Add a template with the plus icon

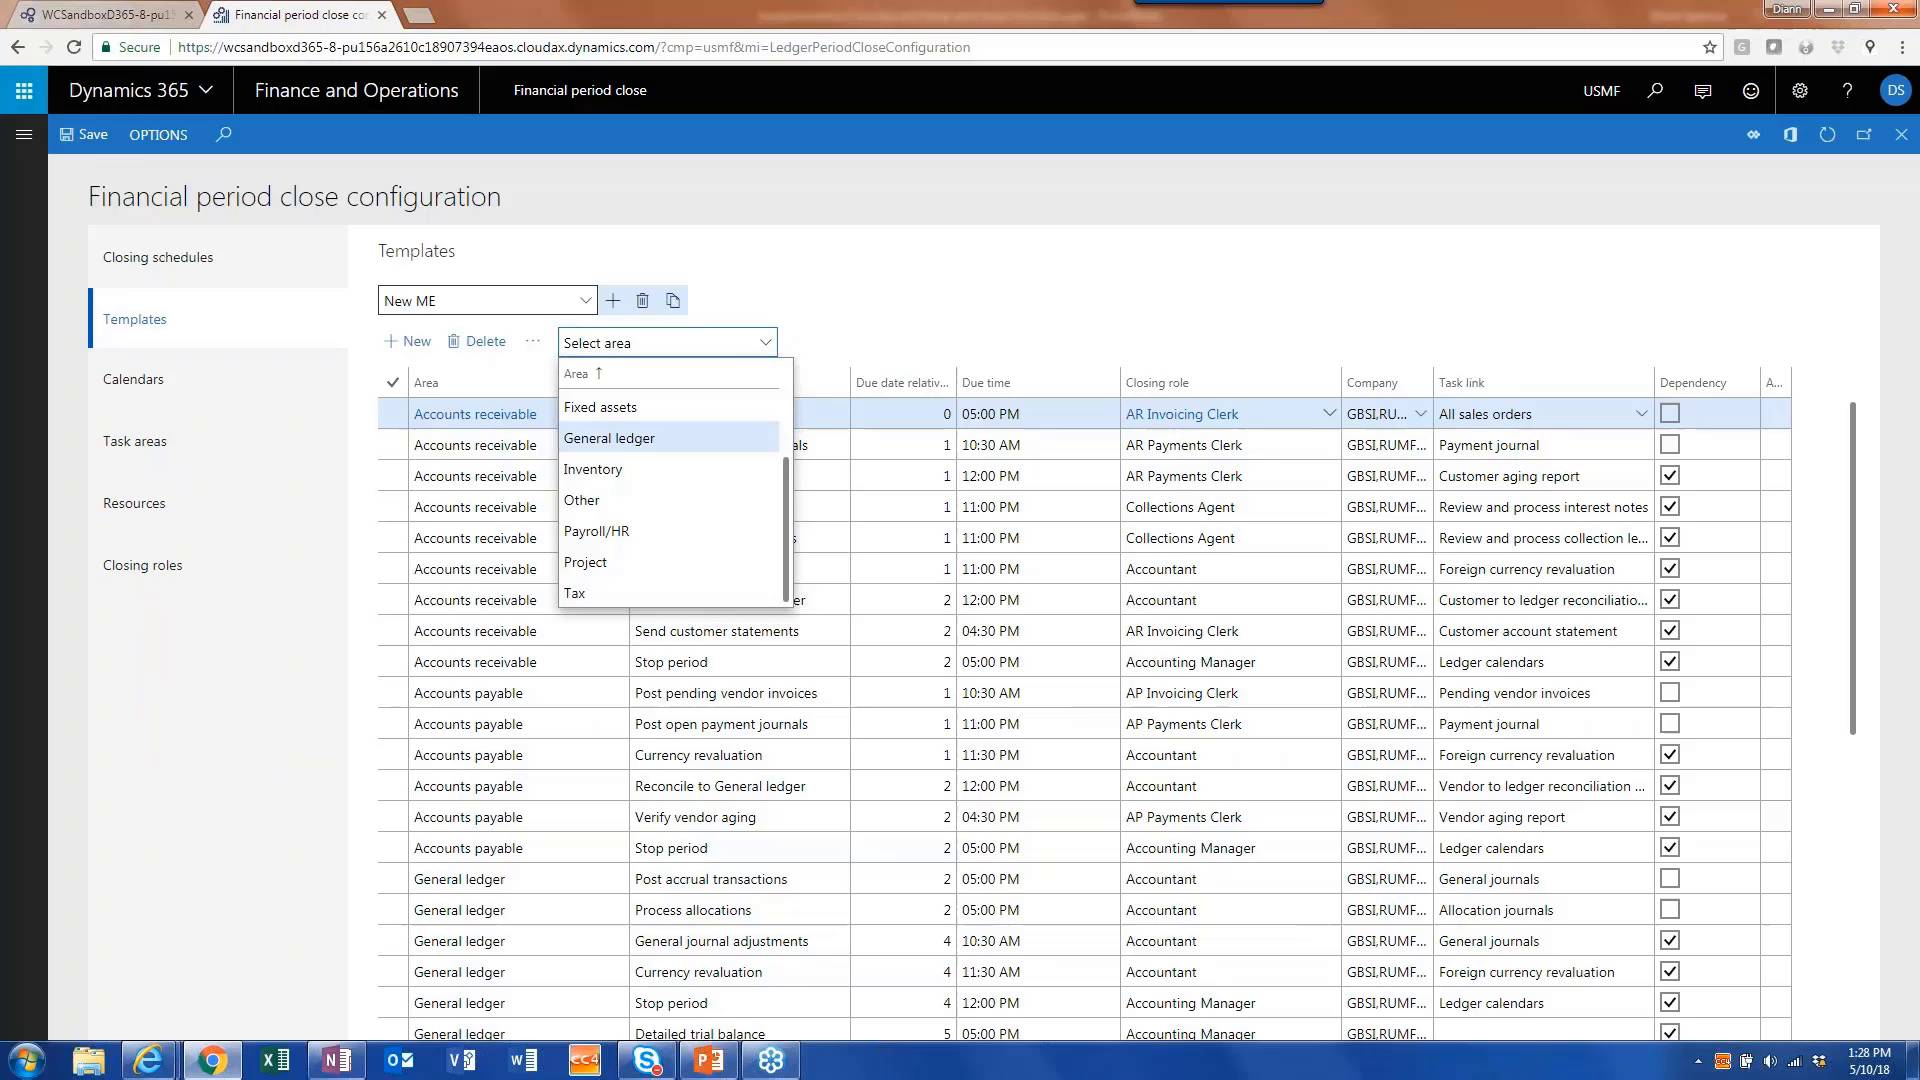613,300
